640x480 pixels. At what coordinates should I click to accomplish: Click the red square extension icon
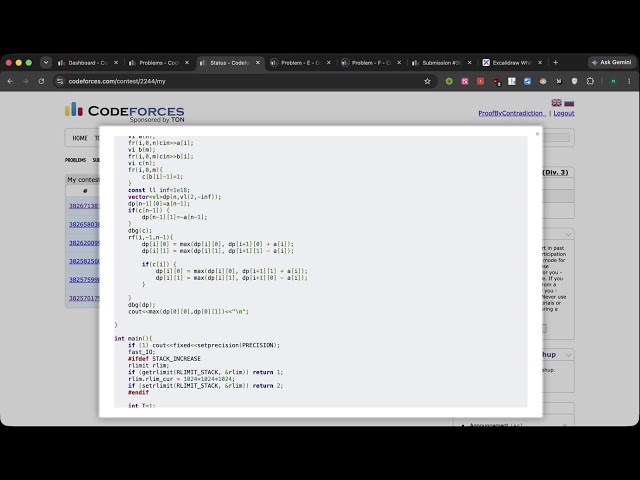pos(480,81)
